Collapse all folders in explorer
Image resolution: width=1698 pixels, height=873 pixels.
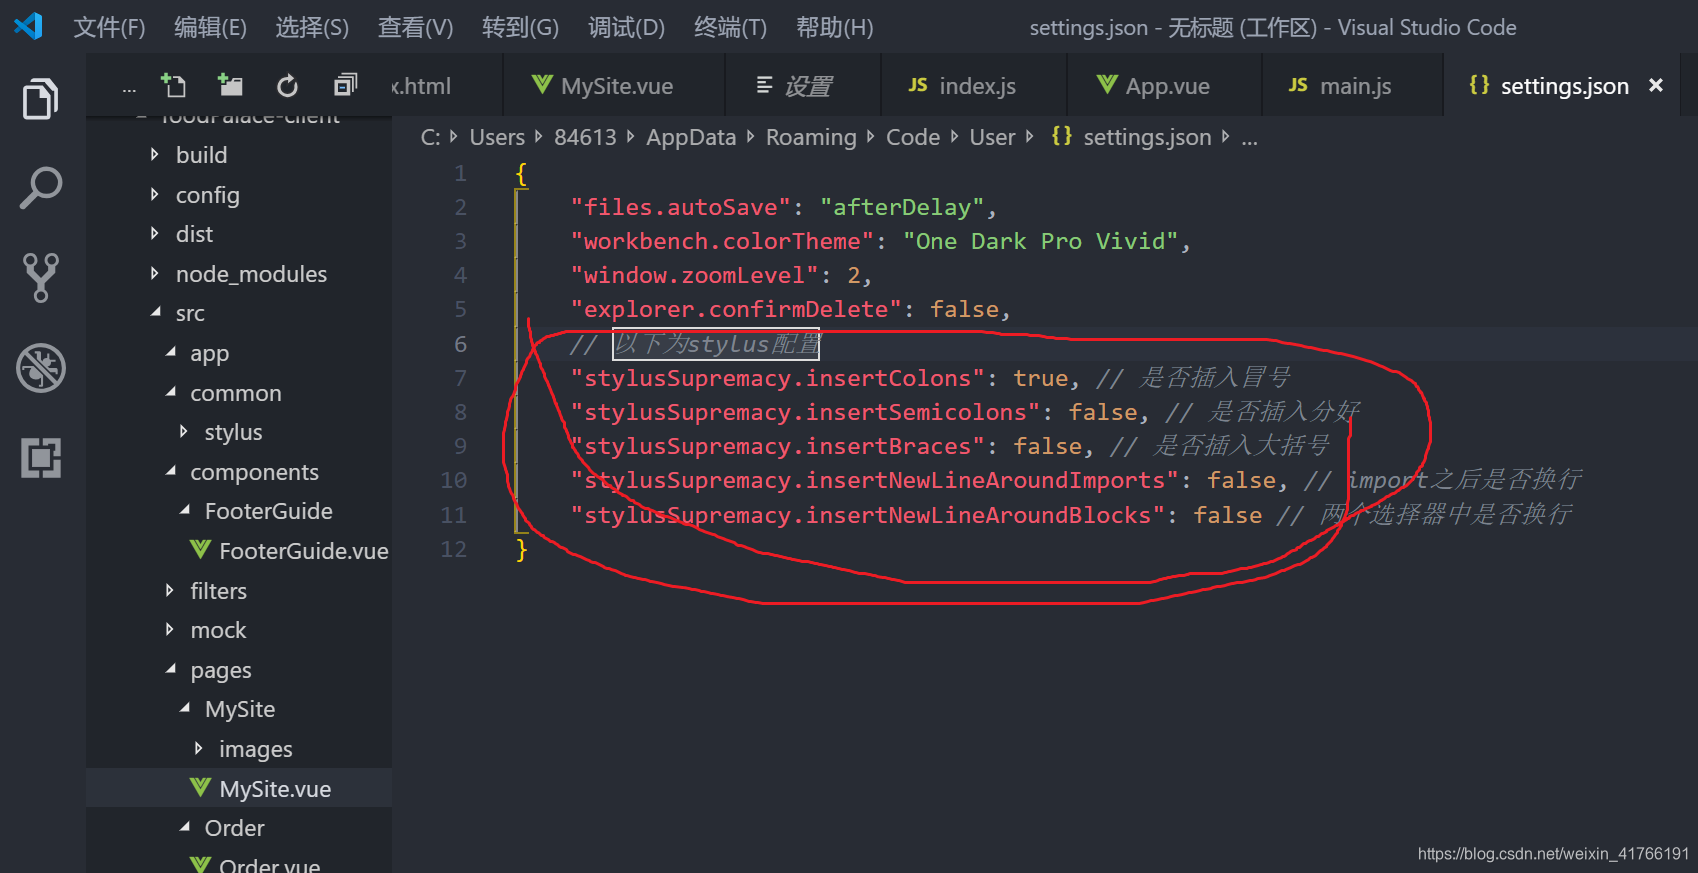point(345,85)
